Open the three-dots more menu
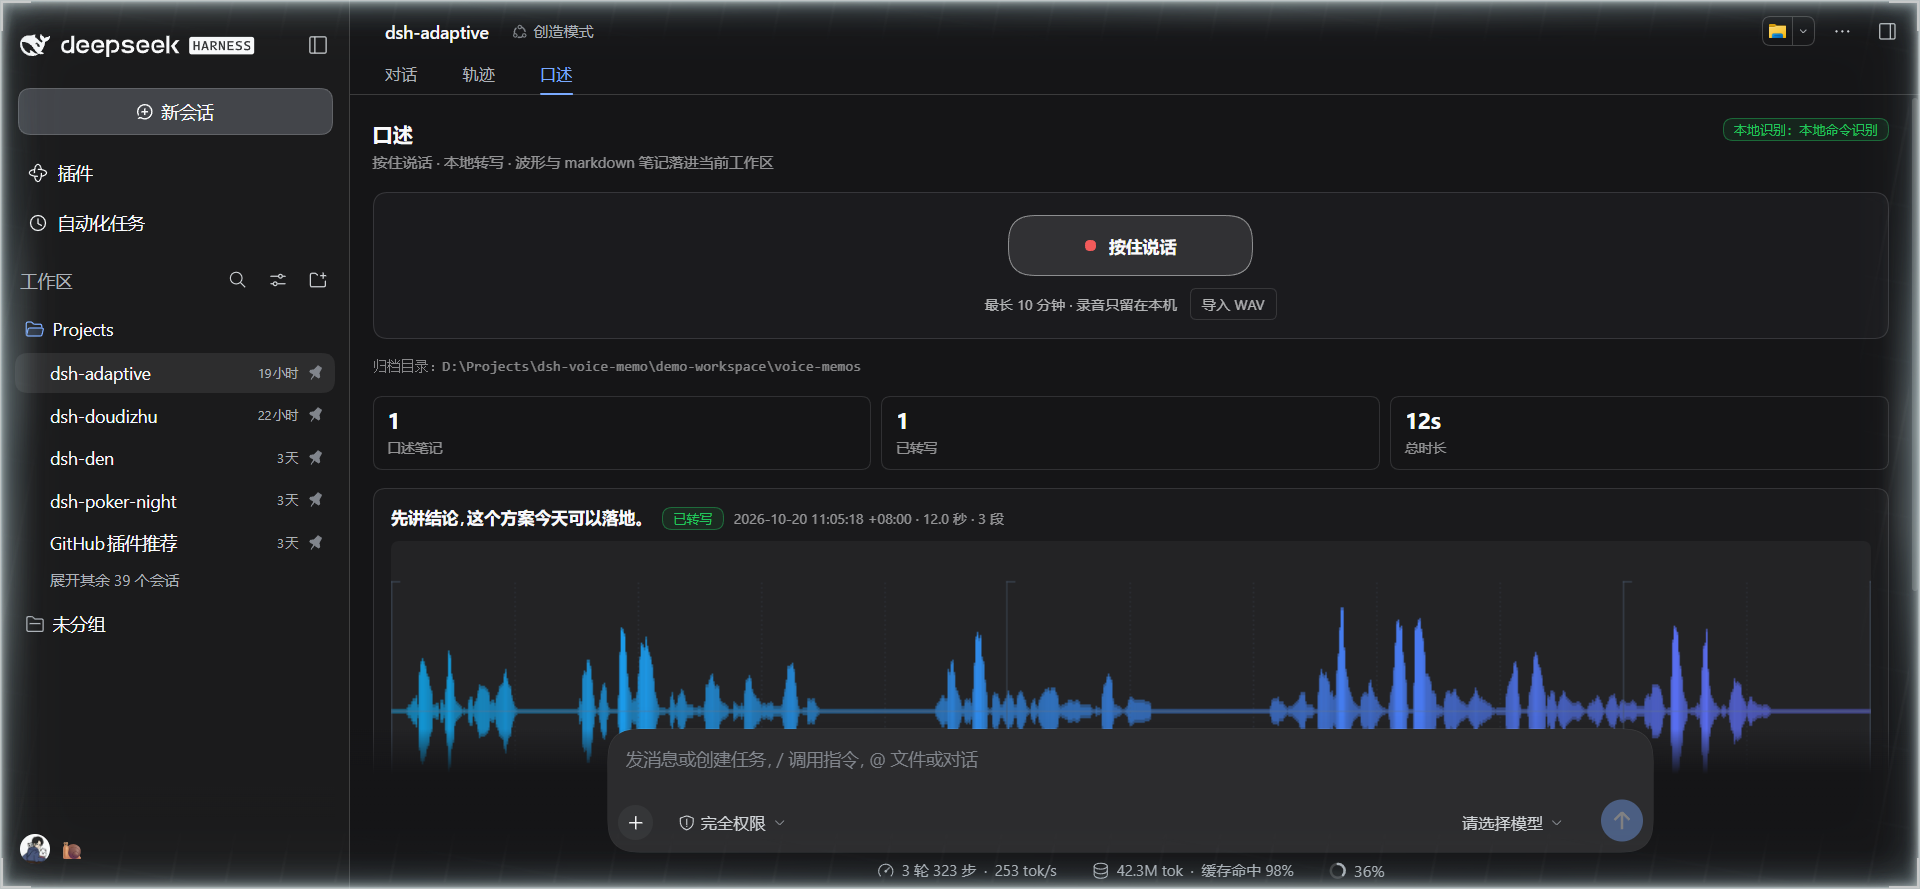The image size is (1920, 889). click(x=1842, y=32)
